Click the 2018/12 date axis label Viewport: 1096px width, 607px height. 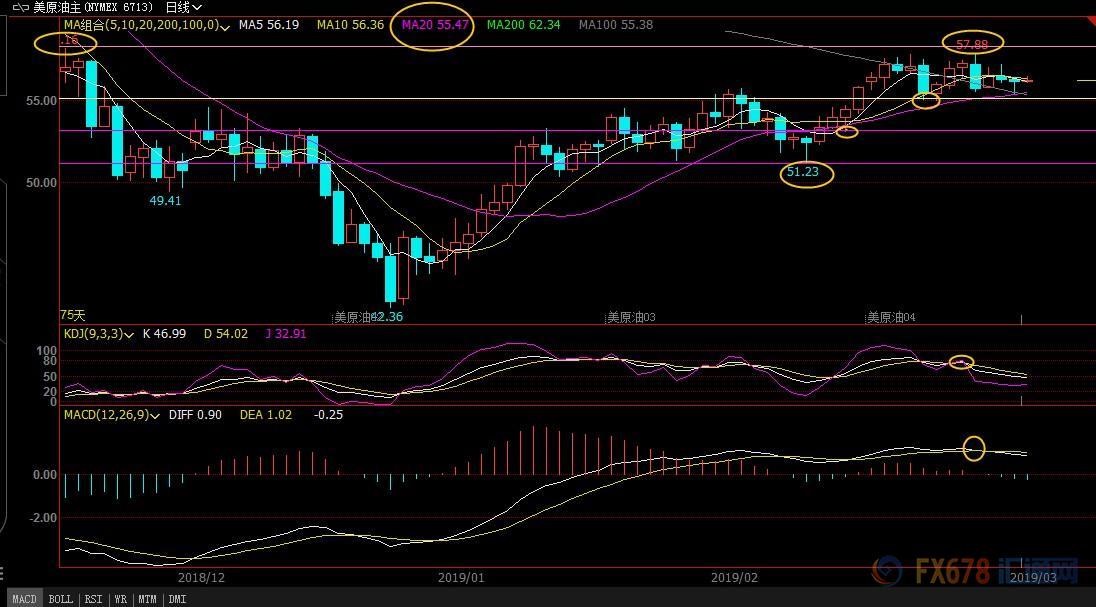[201, 578]
